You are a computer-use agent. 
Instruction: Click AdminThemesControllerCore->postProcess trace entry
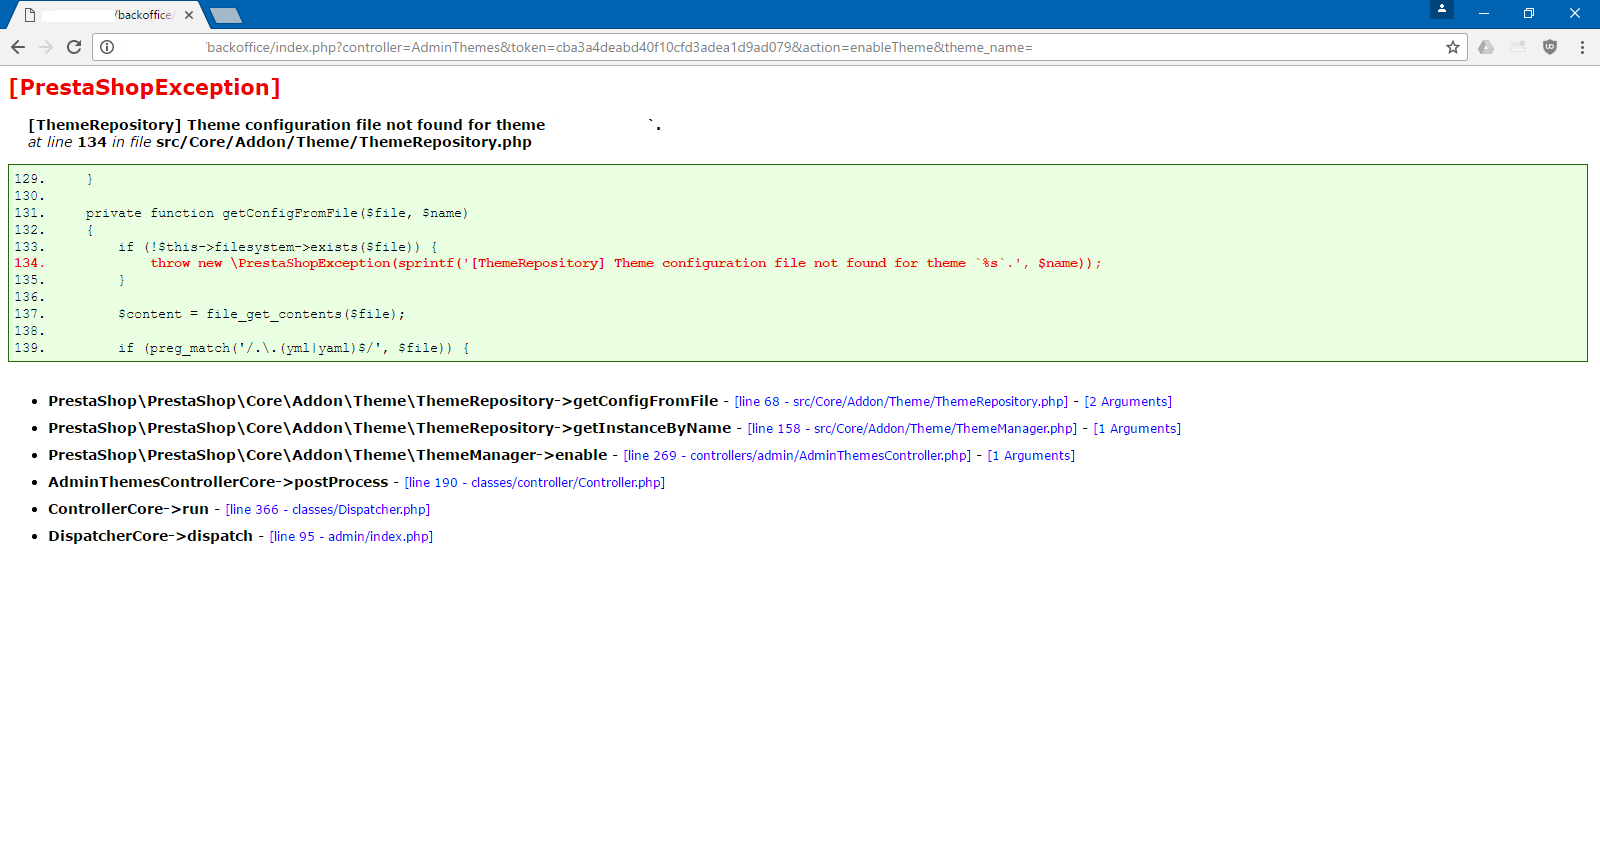pyautogui.click(x=218, y=482)
